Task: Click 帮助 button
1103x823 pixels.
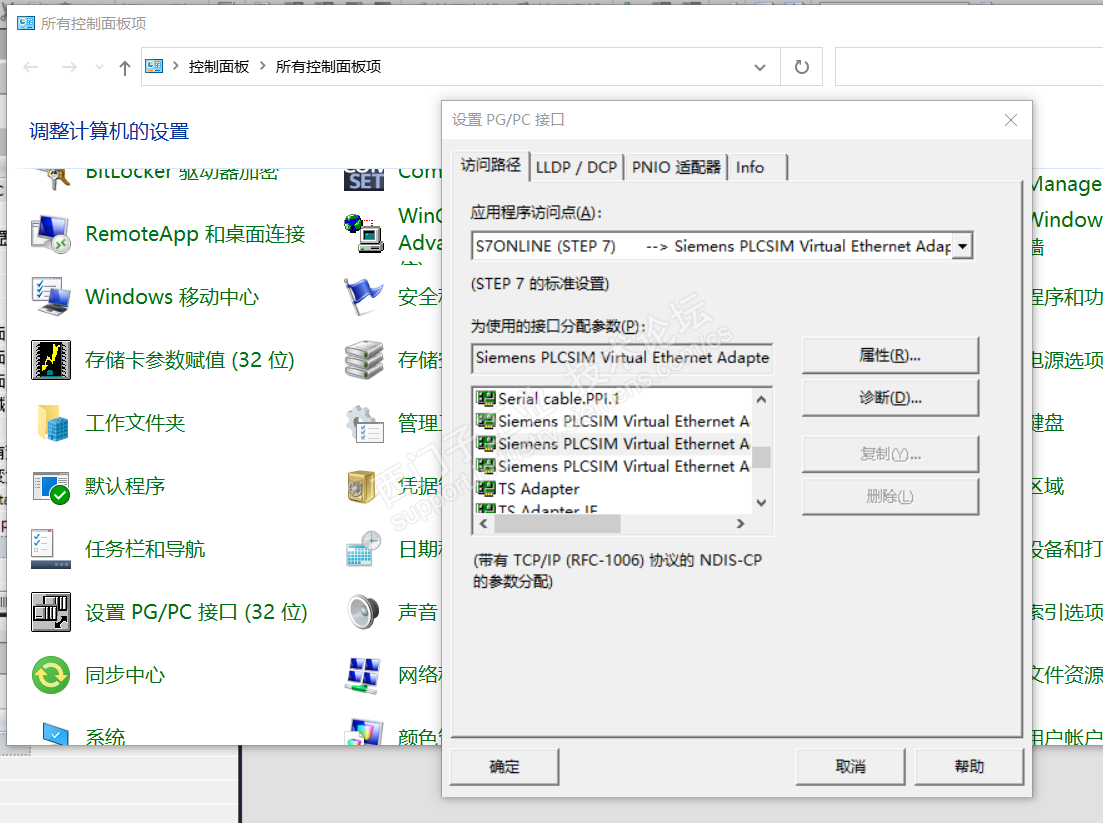Action: pyautogui.click(x=969, y=767)
